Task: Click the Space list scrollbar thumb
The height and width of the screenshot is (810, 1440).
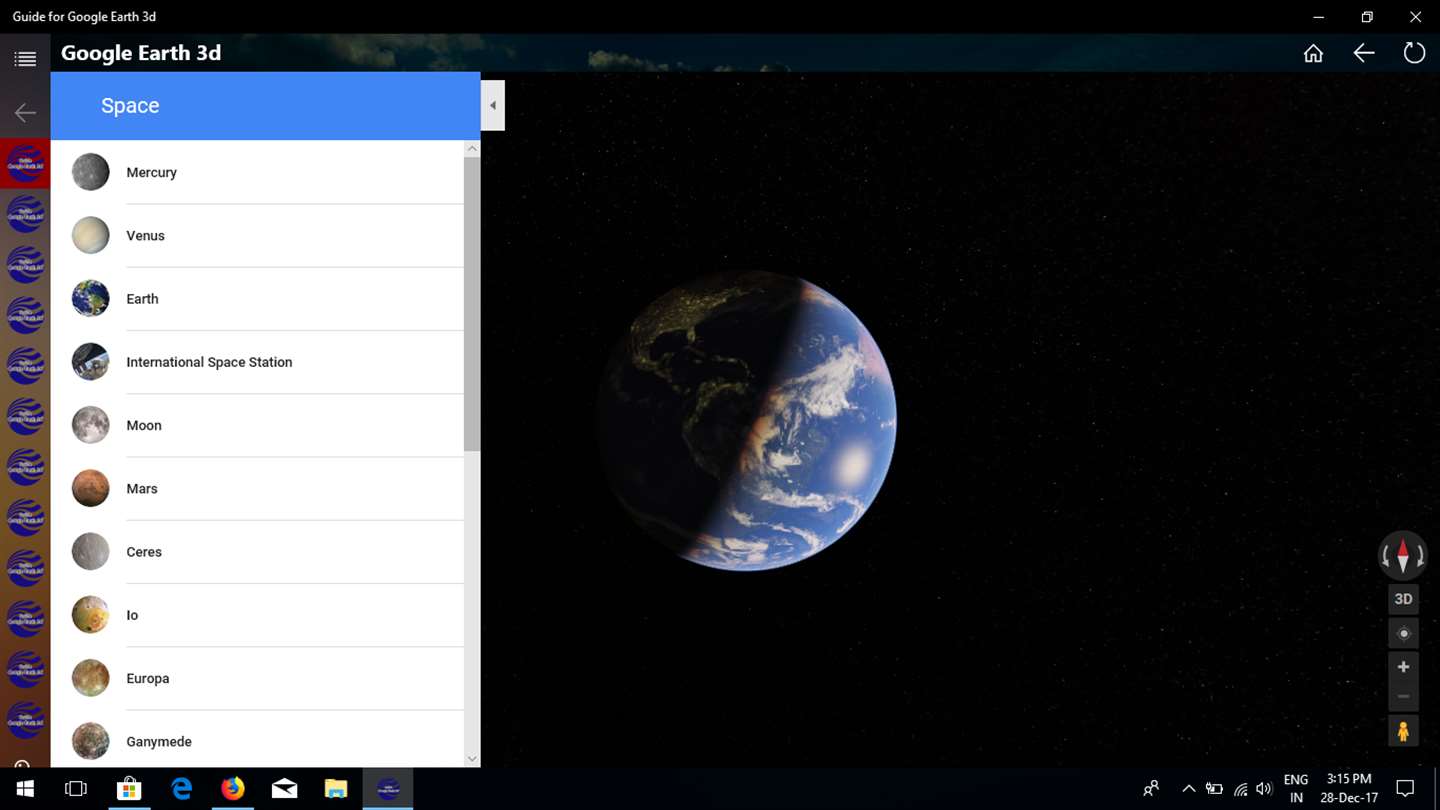Action: click(x=472, y=304)
